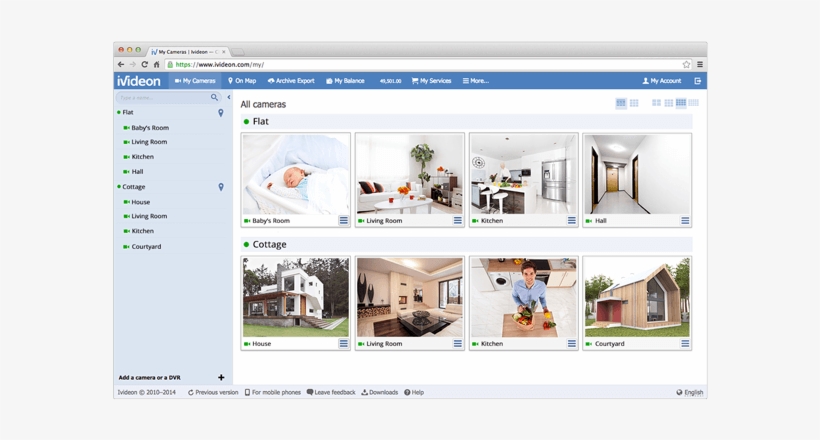Open the Archive Export tab

click(291, 81)
